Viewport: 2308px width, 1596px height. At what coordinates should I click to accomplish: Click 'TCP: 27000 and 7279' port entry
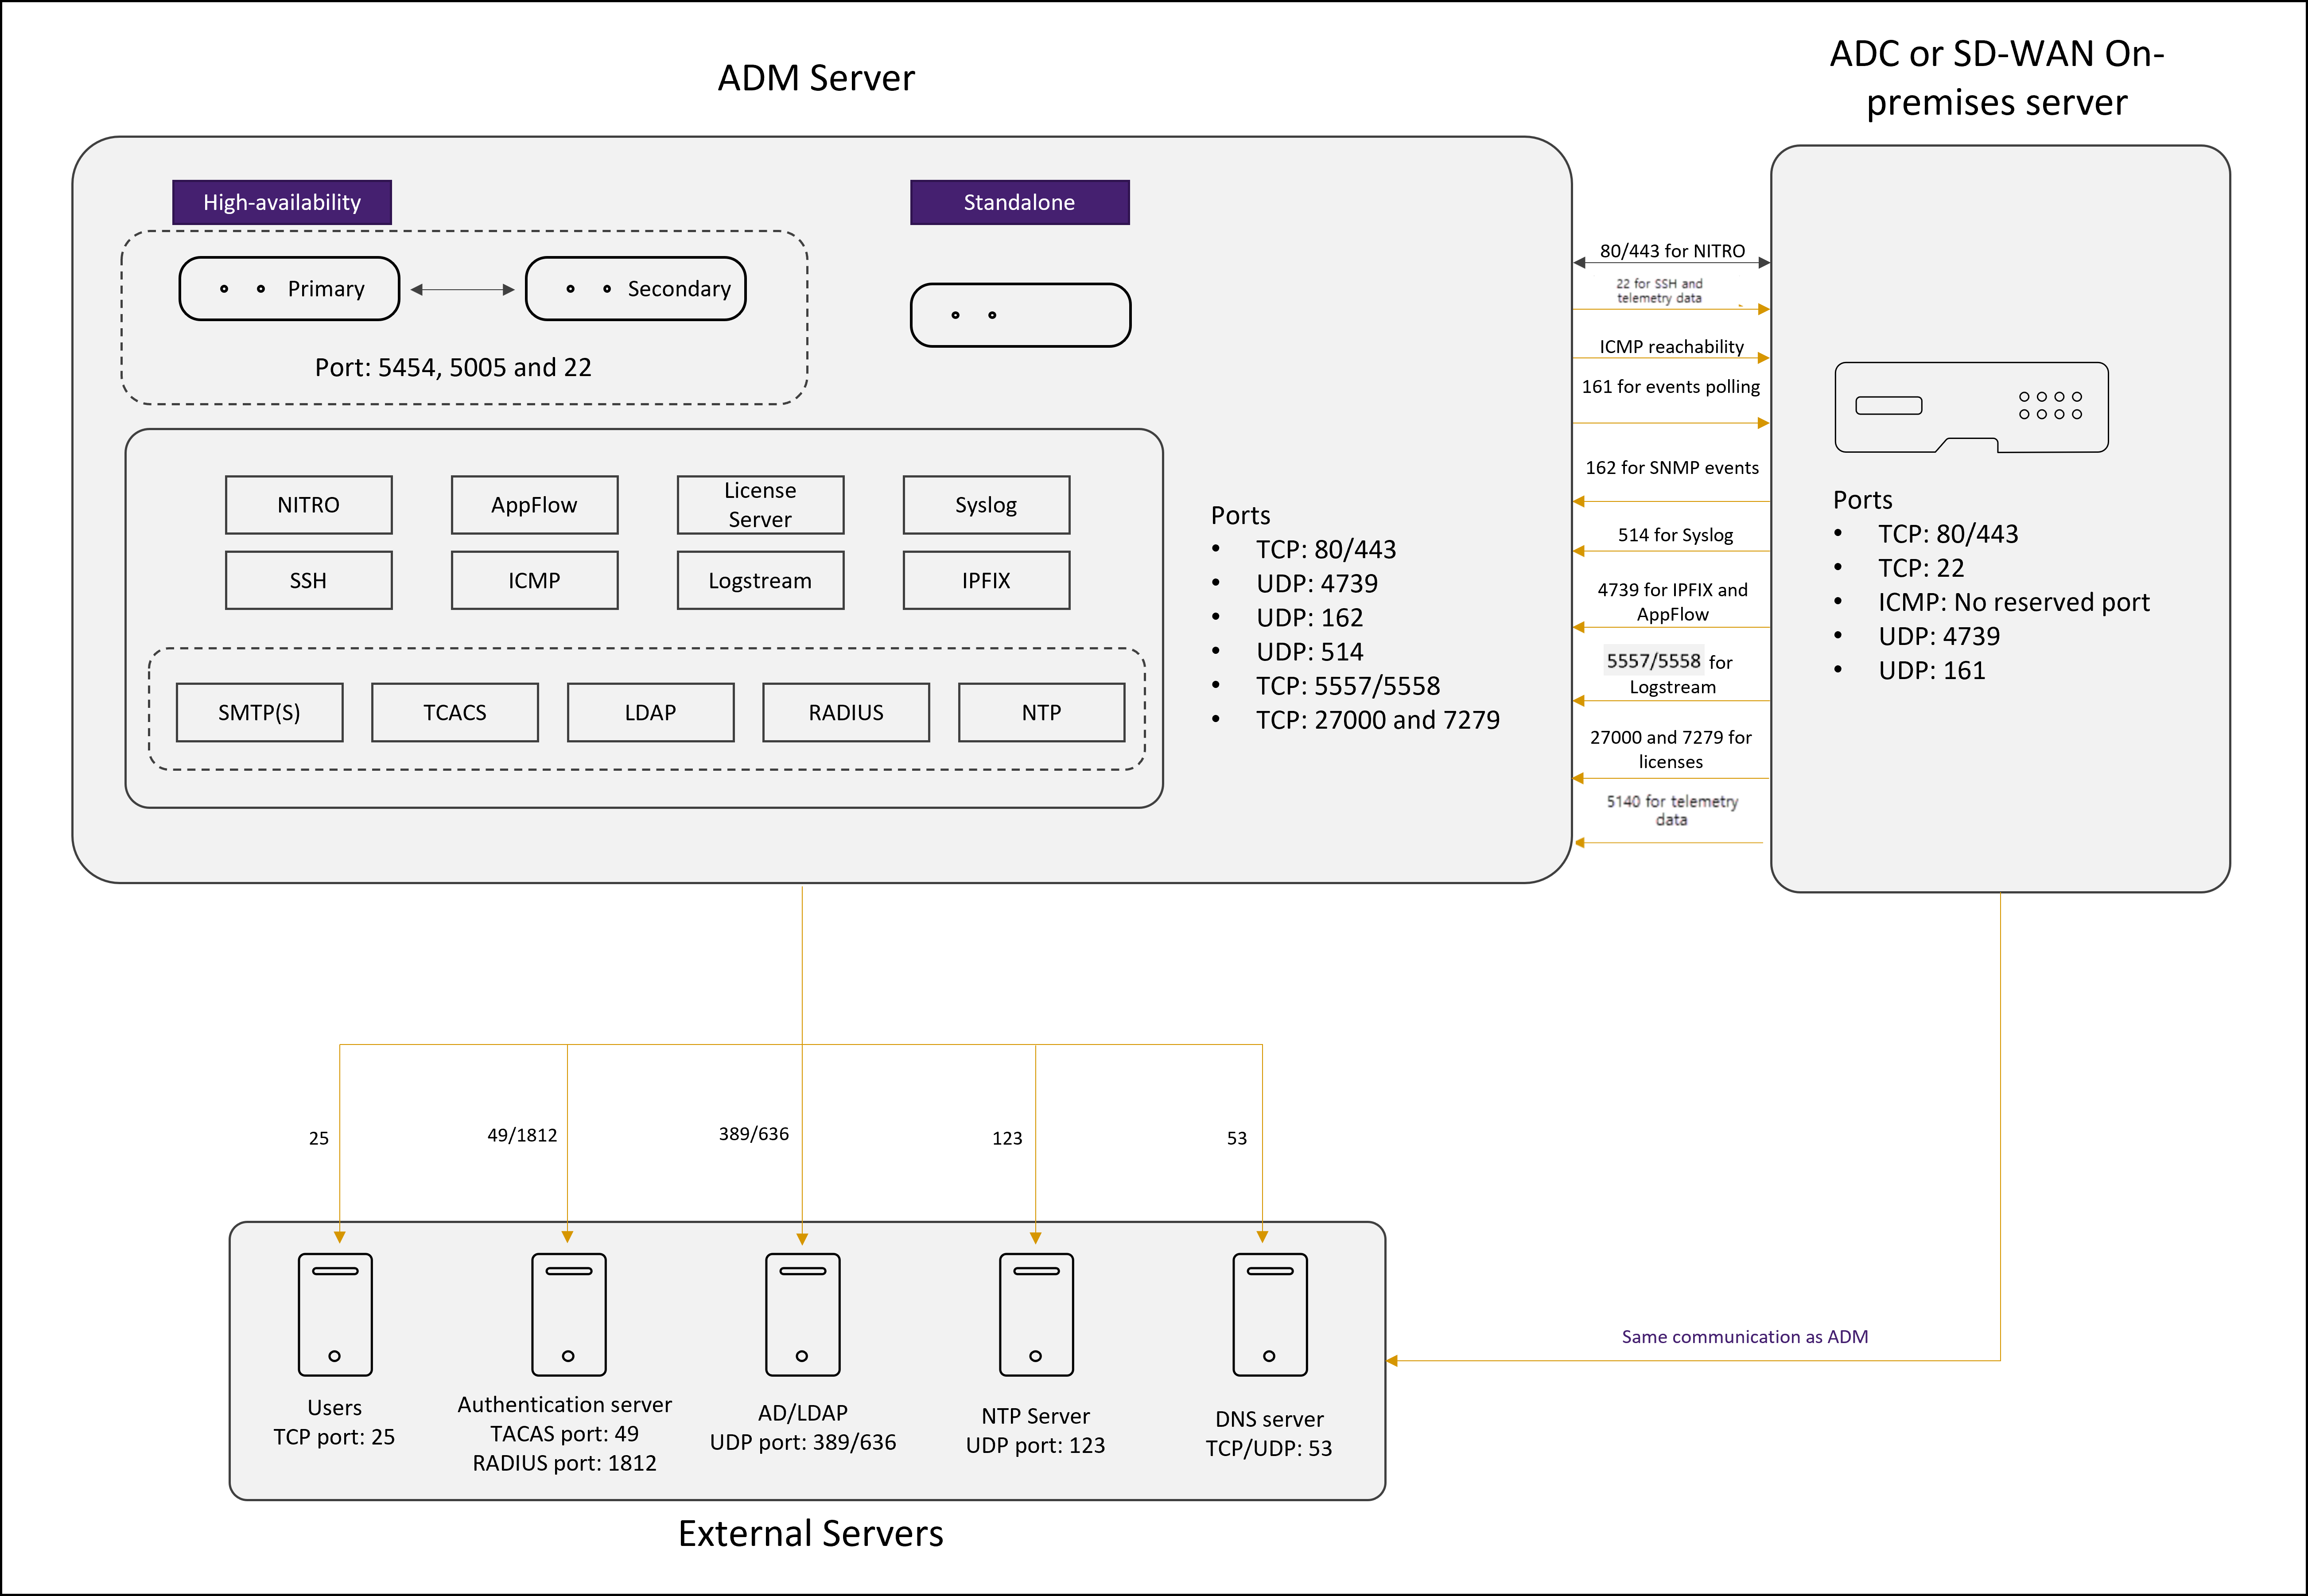pos(1378,719)
